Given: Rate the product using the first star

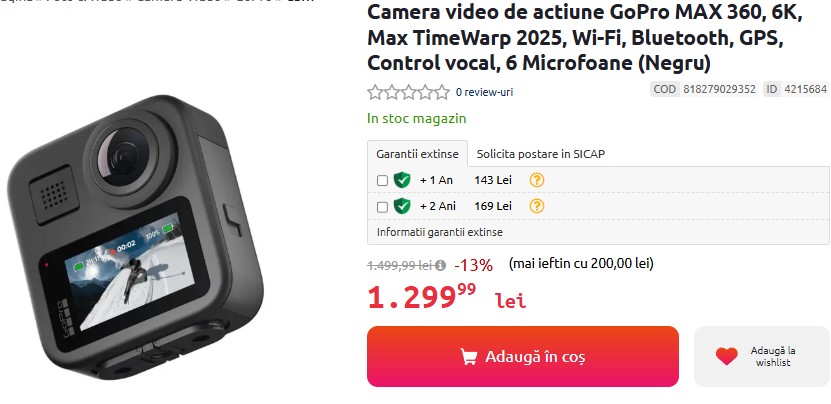Looking at the screenshot, I should (x=375, y=92).
